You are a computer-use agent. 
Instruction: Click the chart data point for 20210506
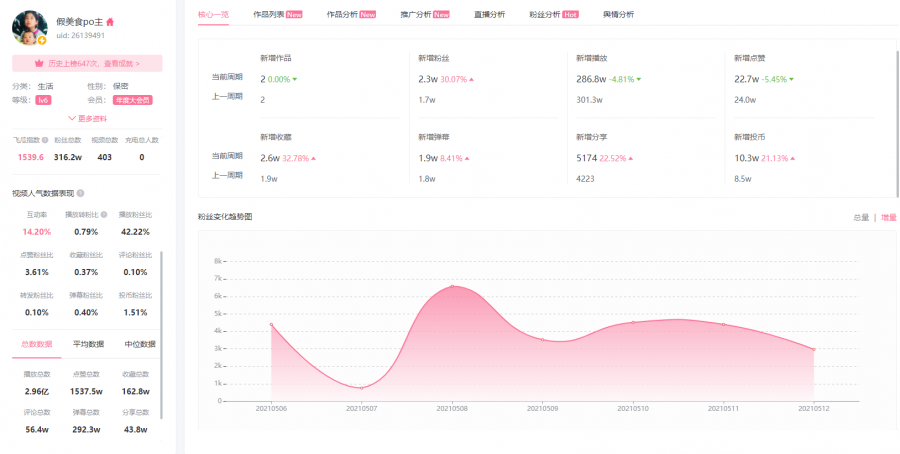(x=271, y=324)
